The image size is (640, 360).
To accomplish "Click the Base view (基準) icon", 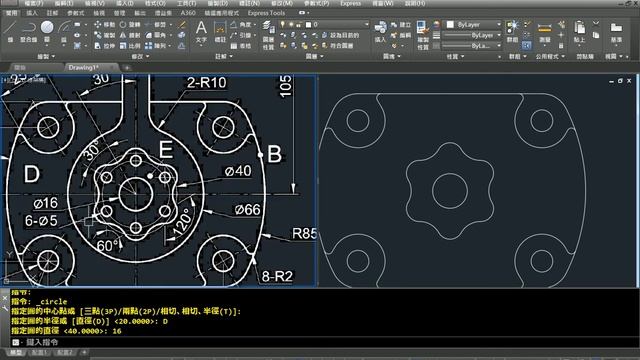I will 616,32.
